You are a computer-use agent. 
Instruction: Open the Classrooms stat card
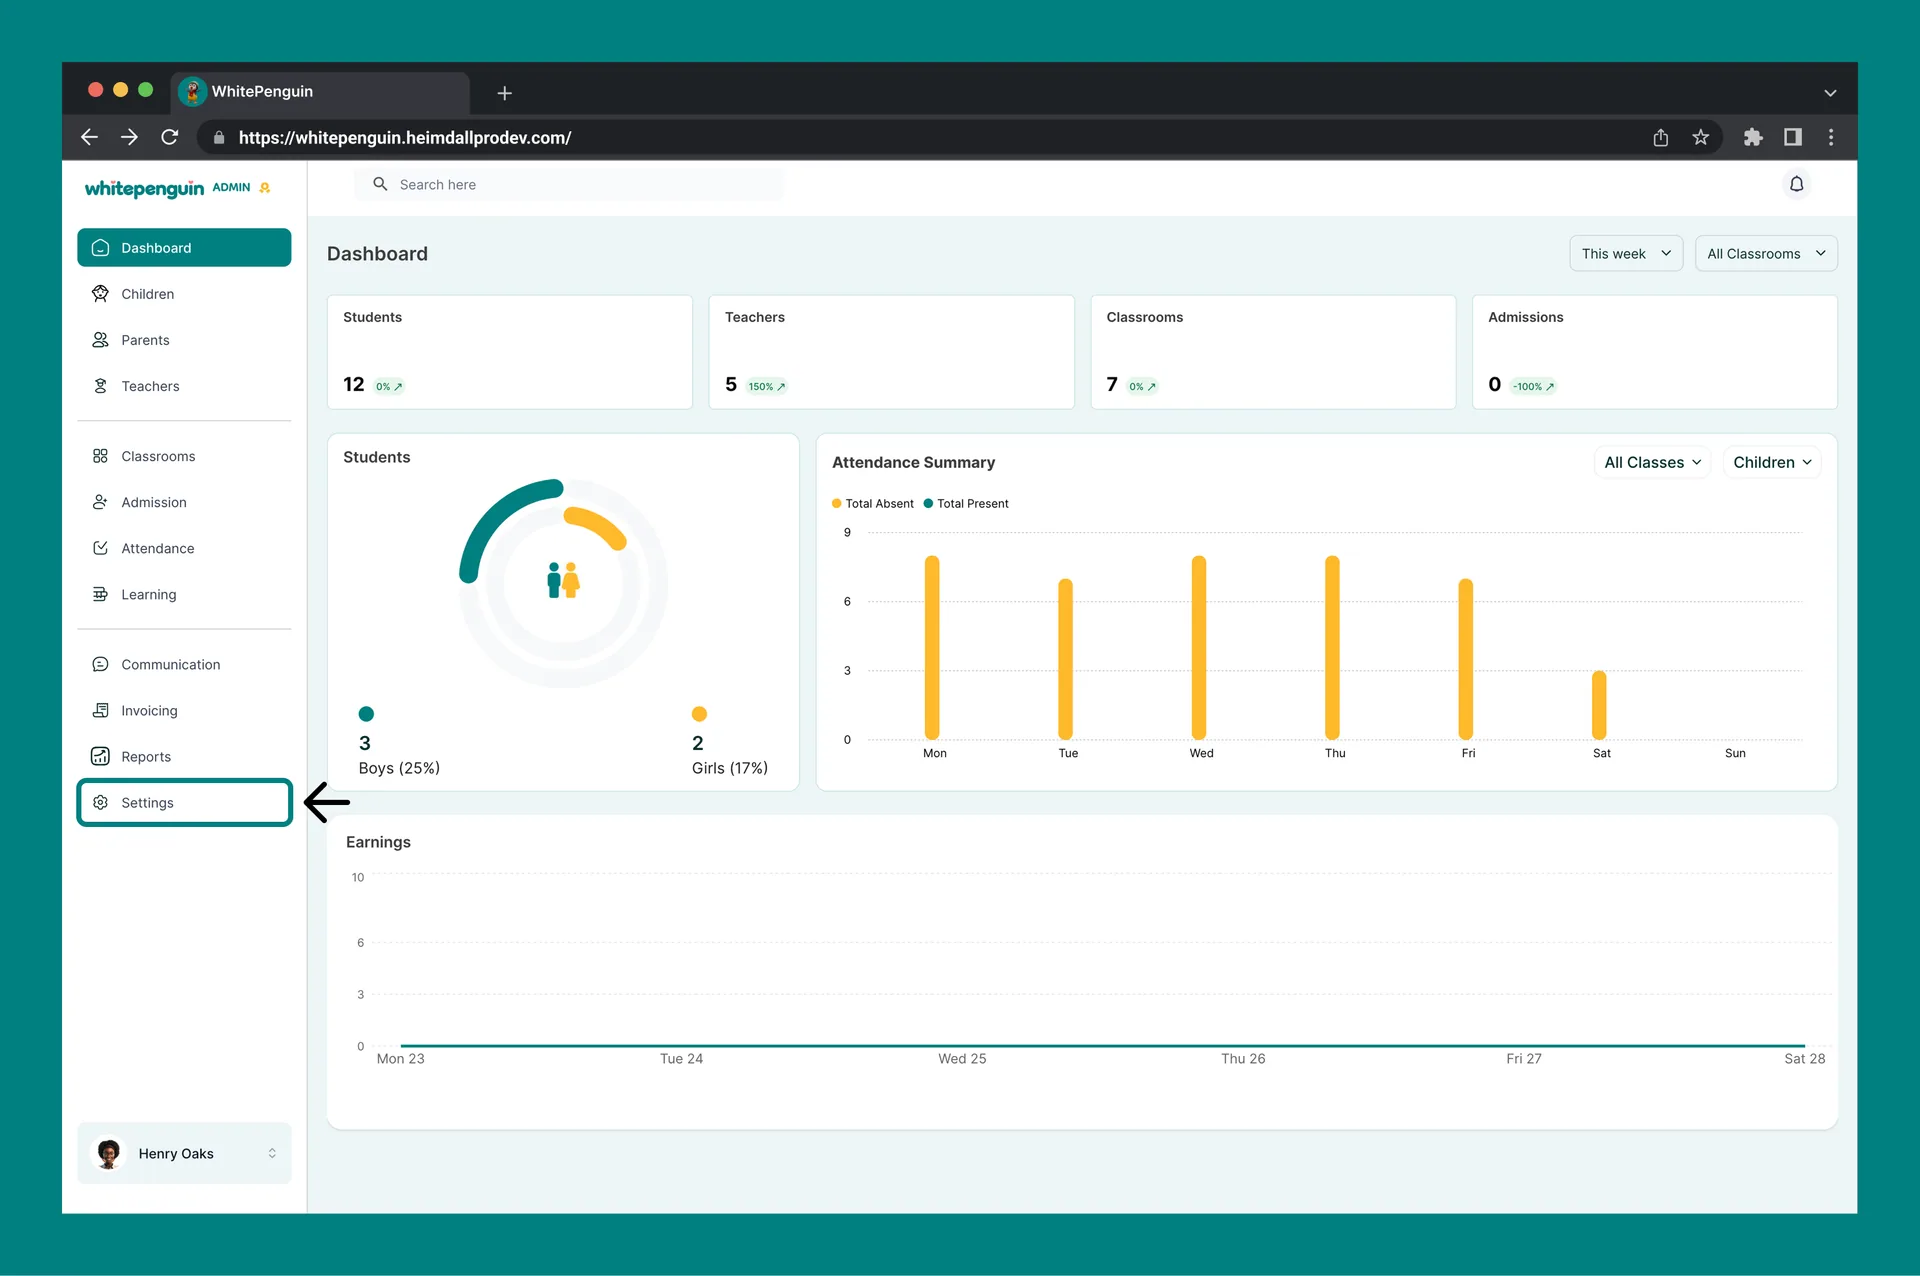tap(1273, 351)
